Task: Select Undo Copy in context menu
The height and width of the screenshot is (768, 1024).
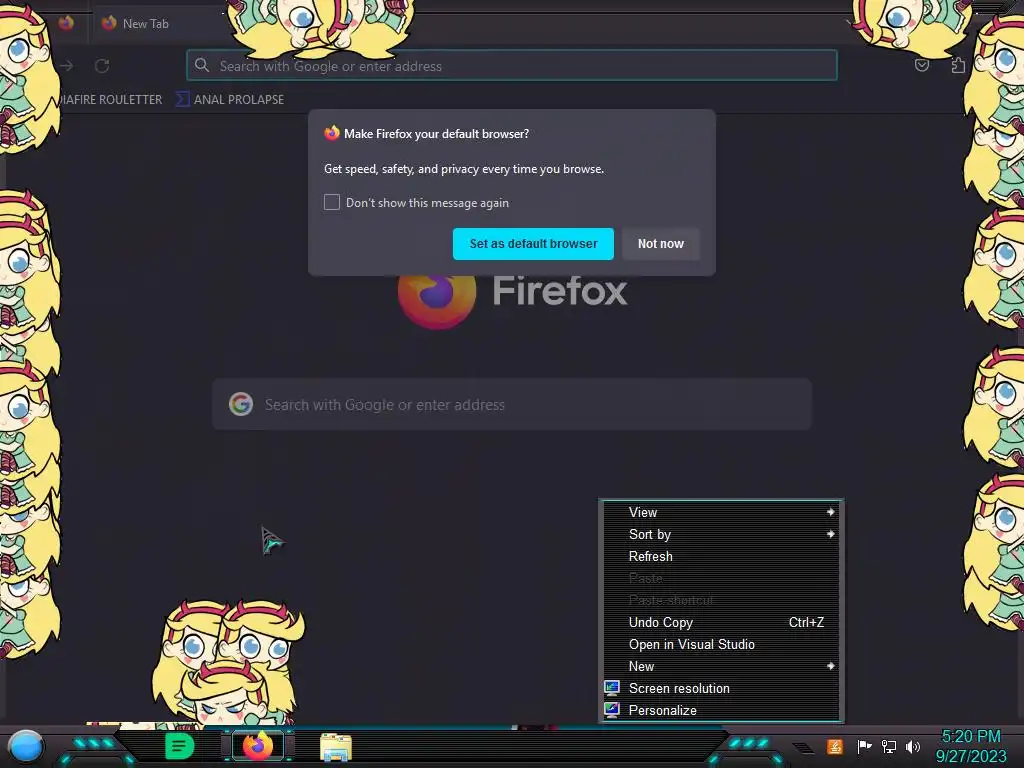Action: [721, 622]
